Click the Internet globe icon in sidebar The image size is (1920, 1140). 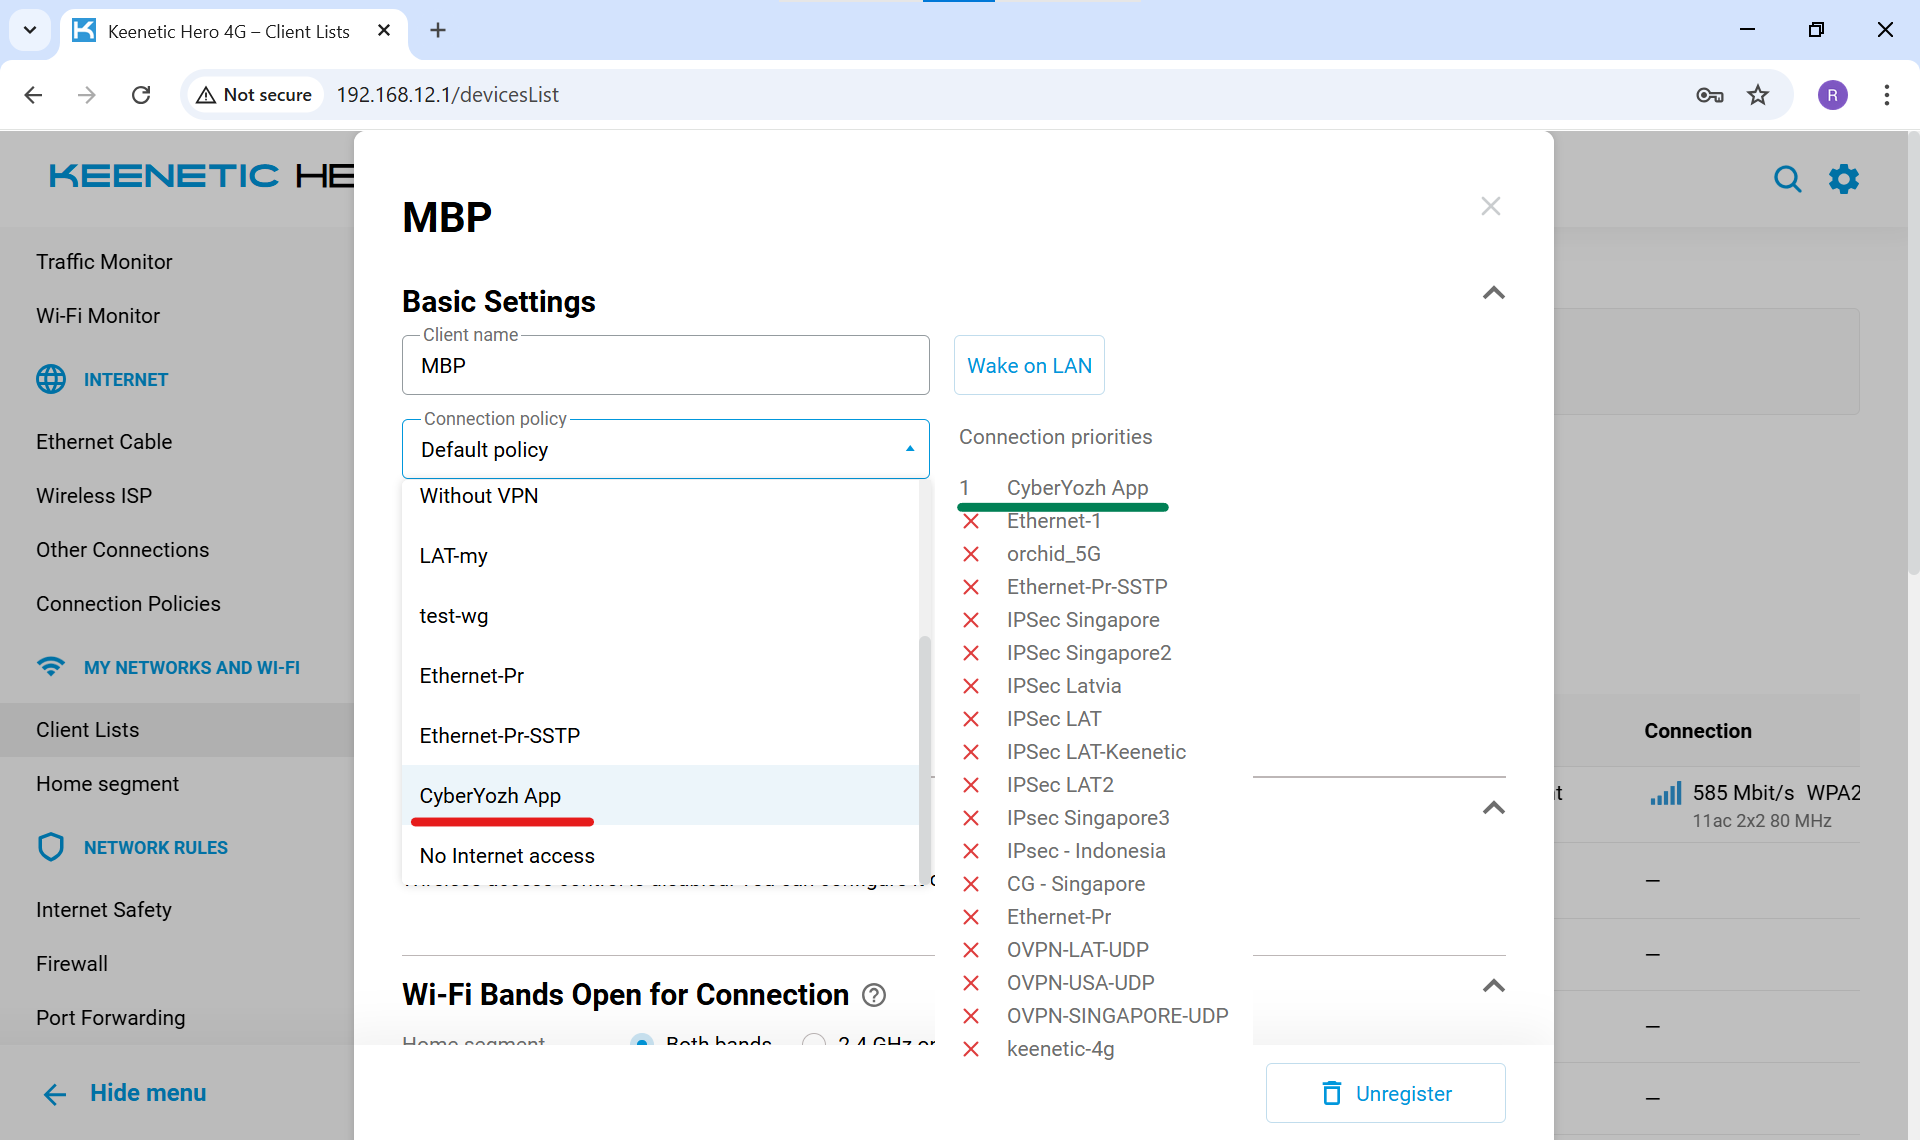(51, 379)
